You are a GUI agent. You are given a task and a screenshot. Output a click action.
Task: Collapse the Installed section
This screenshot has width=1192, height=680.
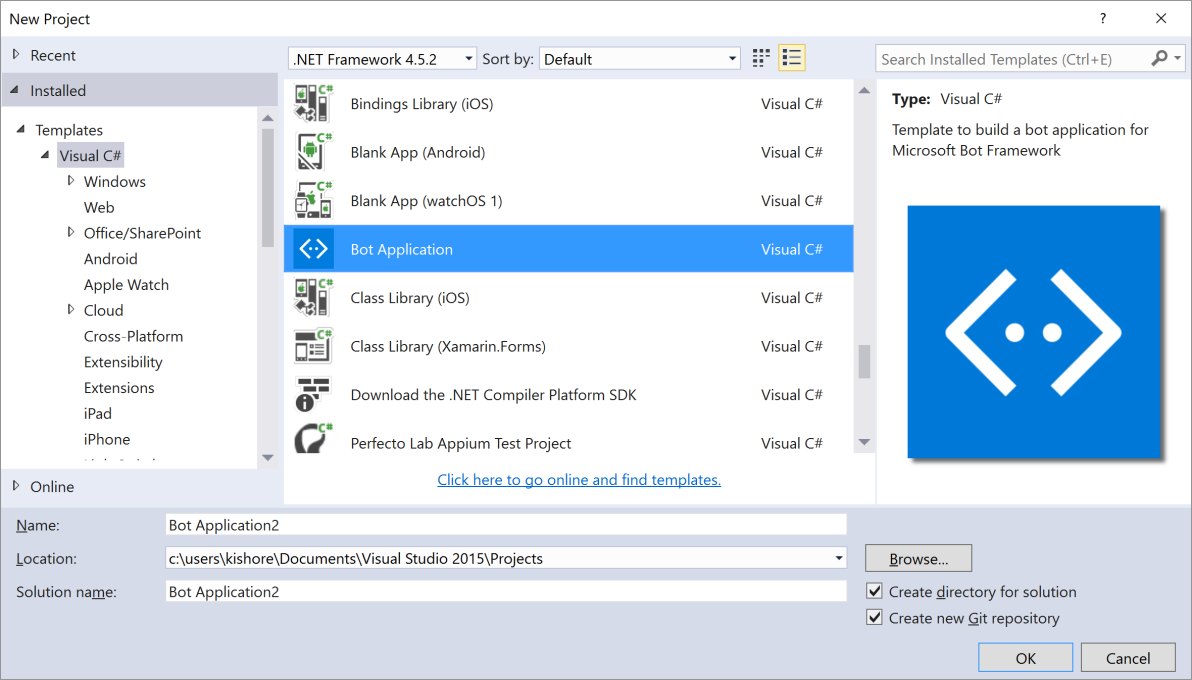point(14,90)
